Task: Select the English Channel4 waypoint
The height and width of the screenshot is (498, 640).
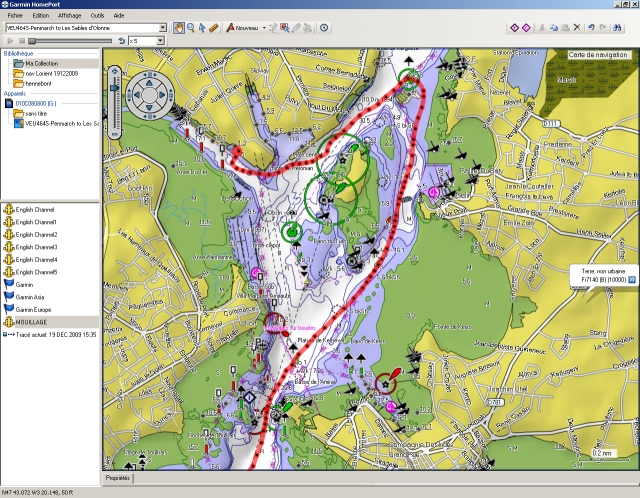Action: point(36,260)
